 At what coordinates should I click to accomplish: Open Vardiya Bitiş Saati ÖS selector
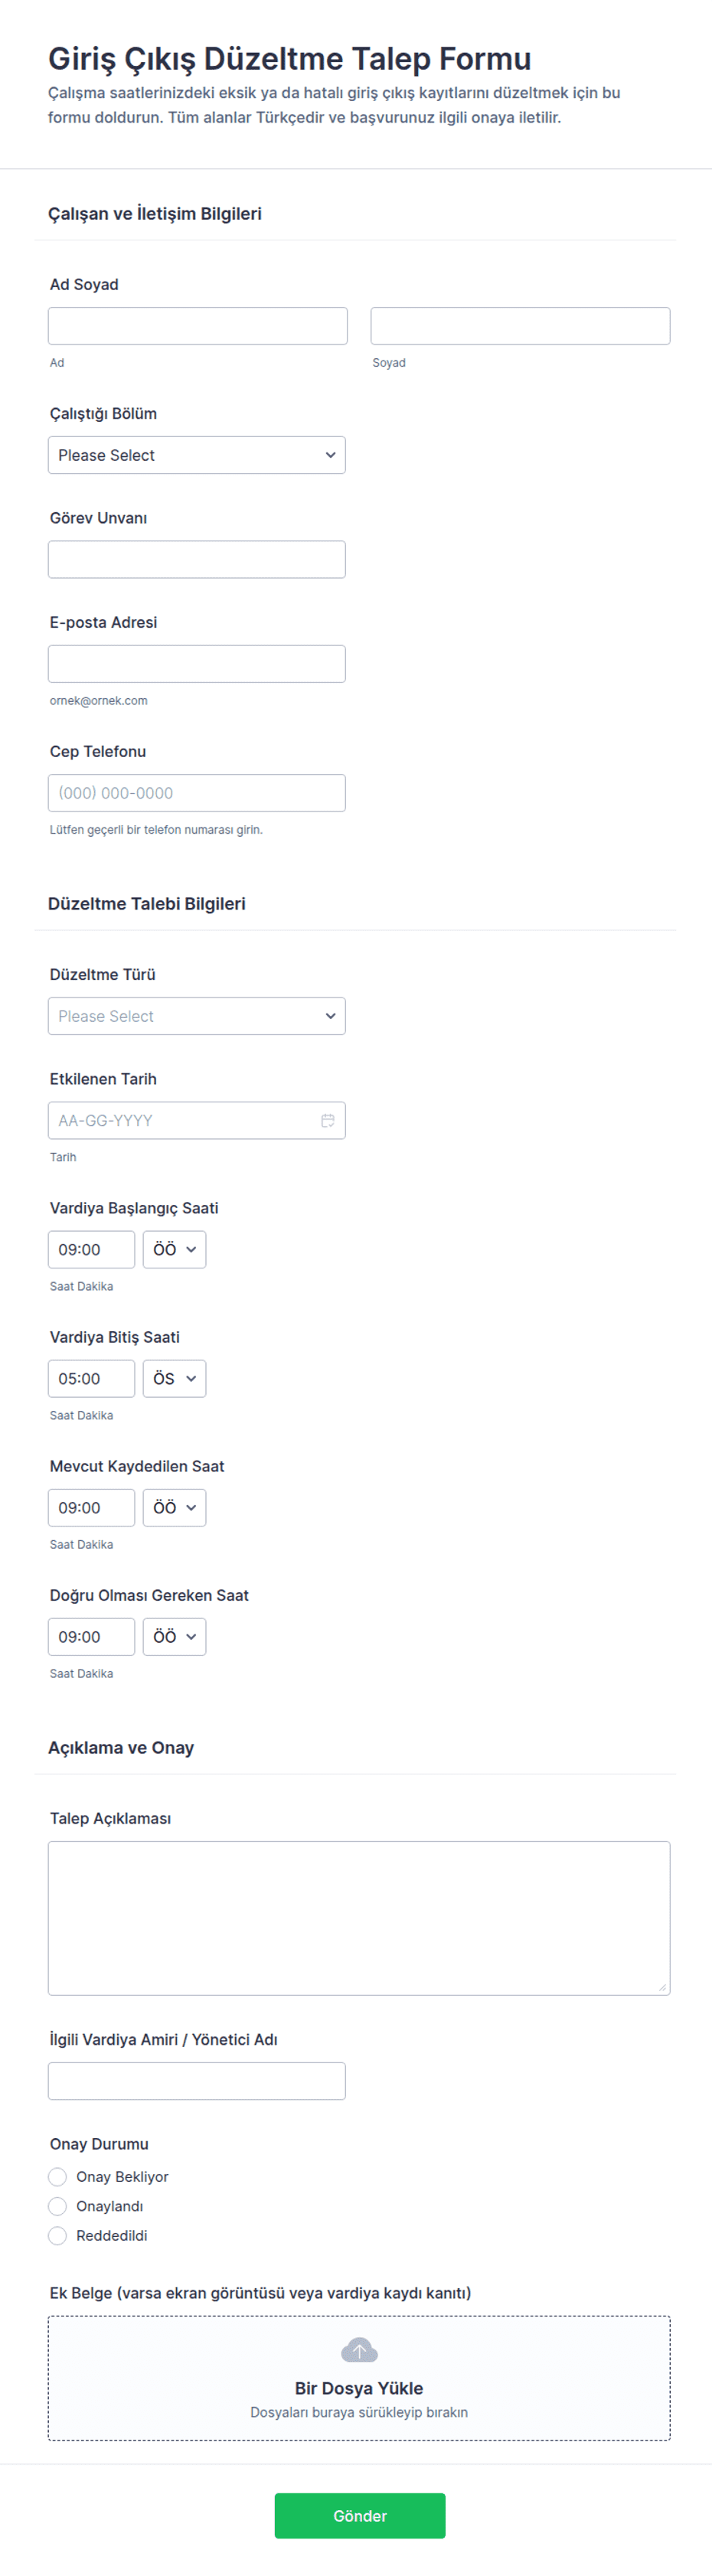click(174, 1378)
